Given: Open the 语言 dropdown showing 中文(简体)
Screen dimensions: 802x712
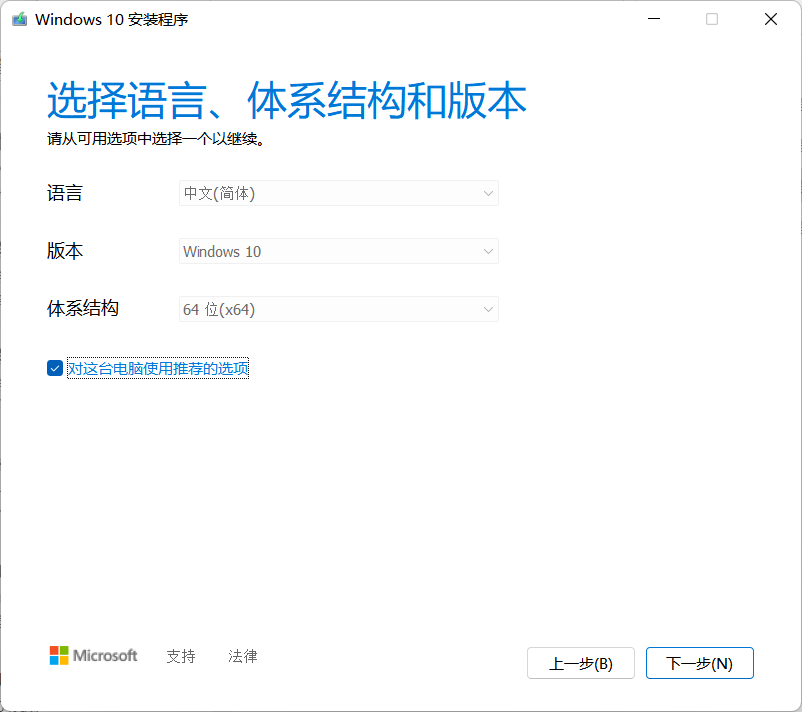Looking at the screenshot, I should tap(339, 193).
